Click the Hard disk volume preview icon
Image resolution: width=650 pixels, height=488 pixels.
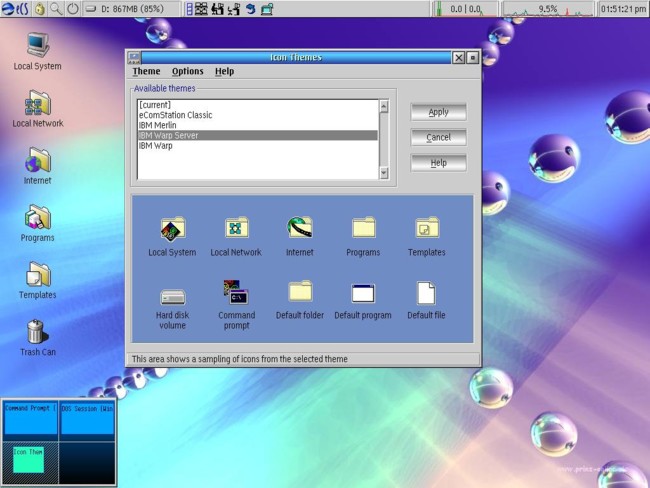172,297
